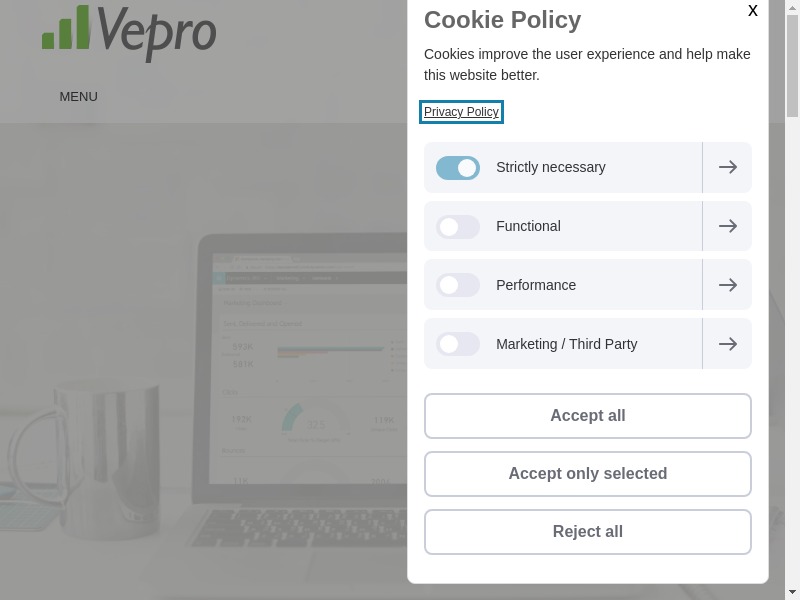Toggle the Strictly necessary cookies switch
The height and width of the screenshot is (600, 800).
pos(458,168)
